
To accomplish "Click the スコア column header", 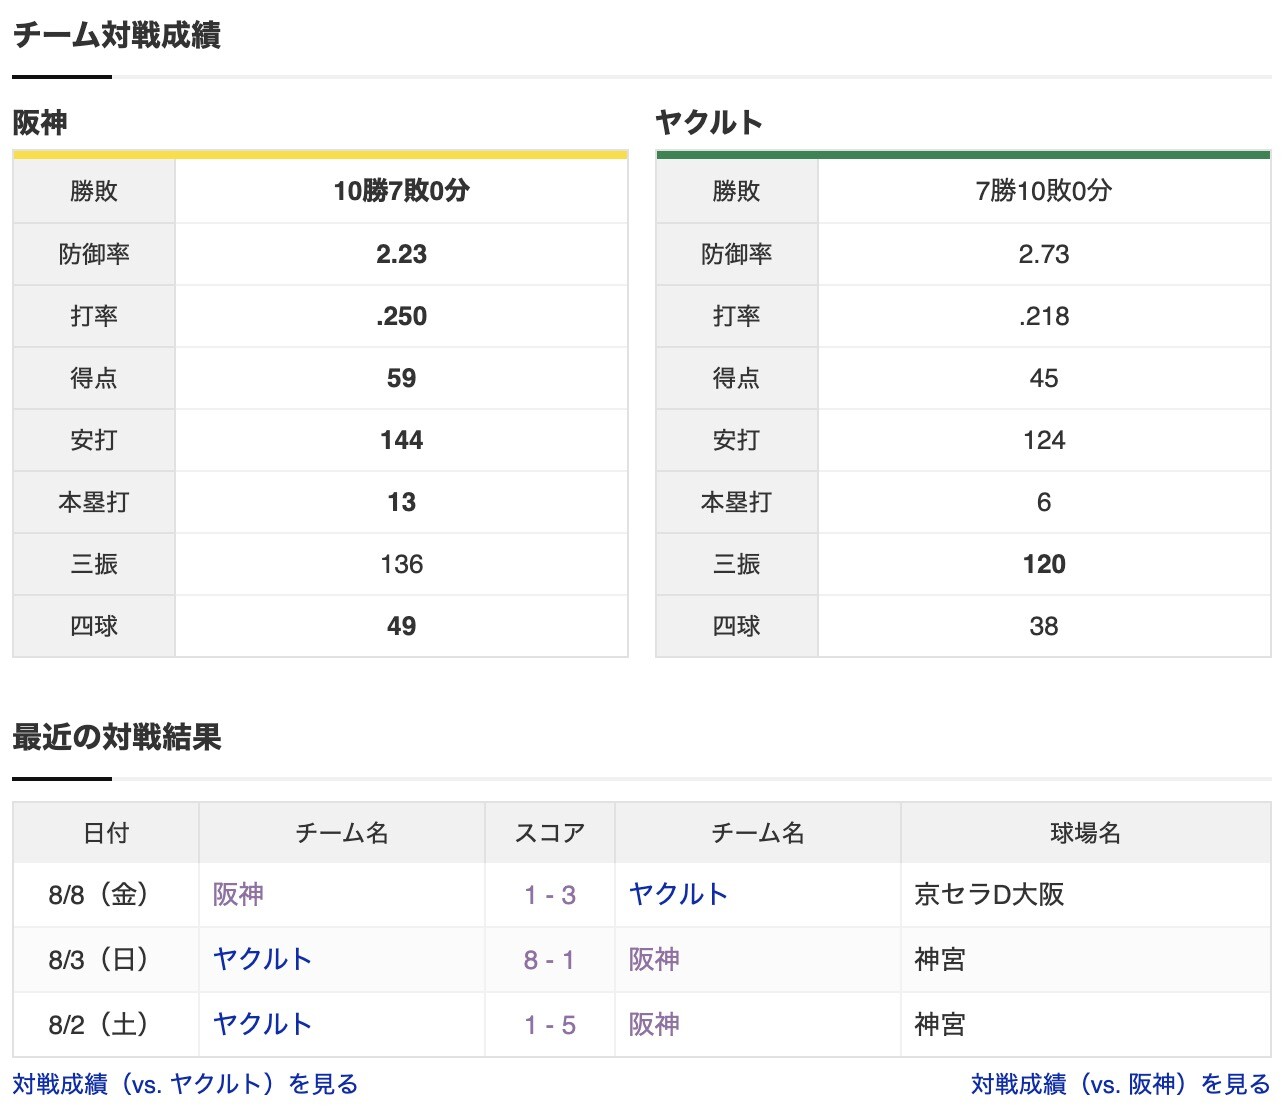I will pos(548,832).
